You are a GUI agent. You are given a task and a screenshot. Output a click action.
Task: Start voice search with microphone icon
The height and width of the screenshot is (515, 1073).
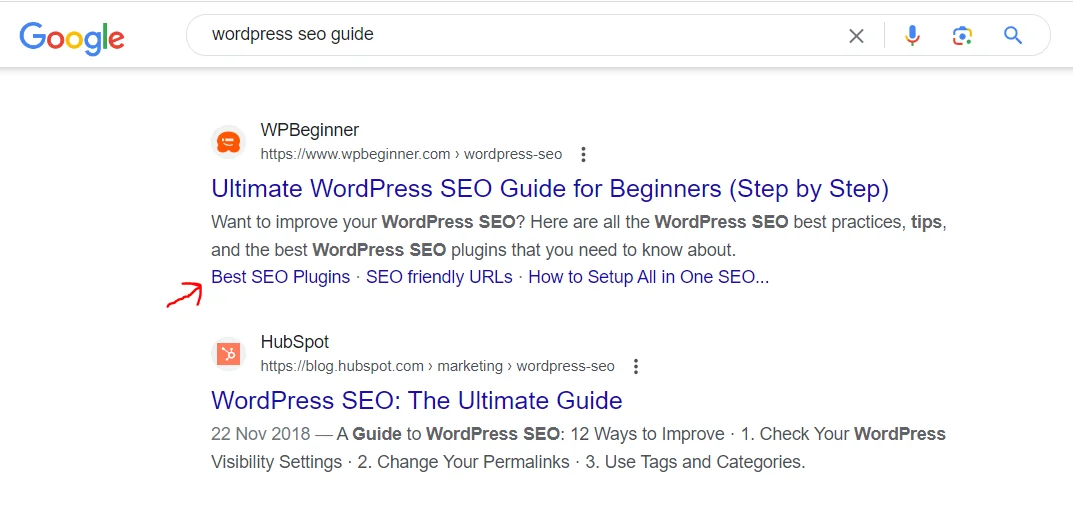(912, 36)
